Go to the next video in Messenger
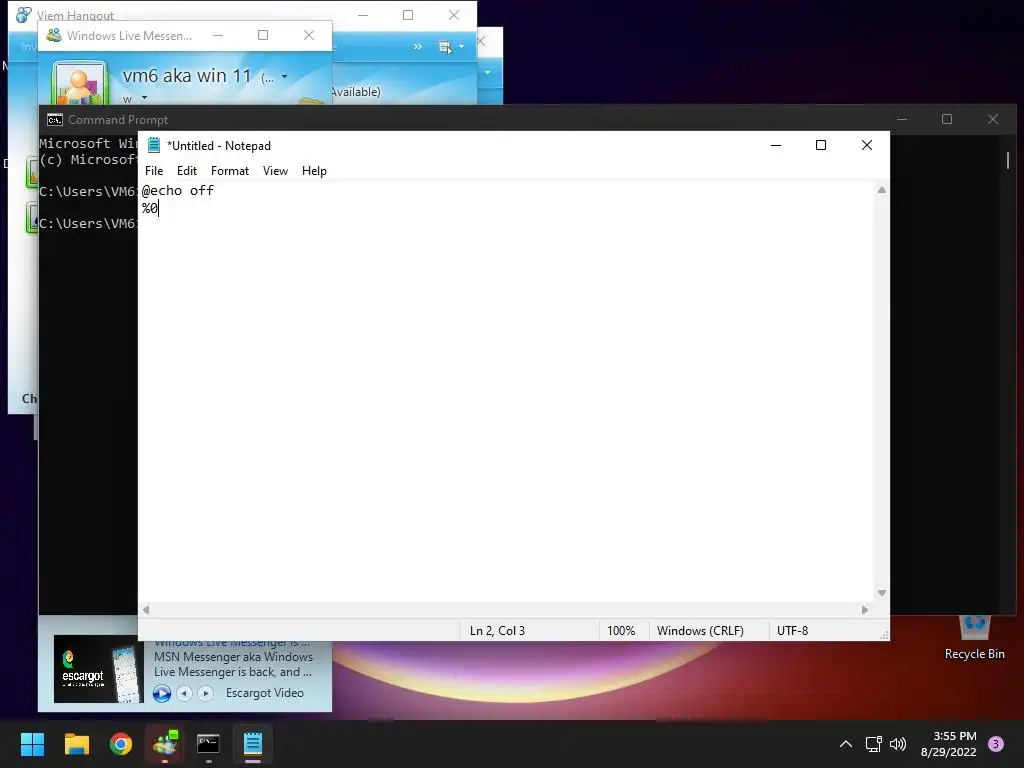This screenshot has height=768, width=1024. [x=206, y=693]
